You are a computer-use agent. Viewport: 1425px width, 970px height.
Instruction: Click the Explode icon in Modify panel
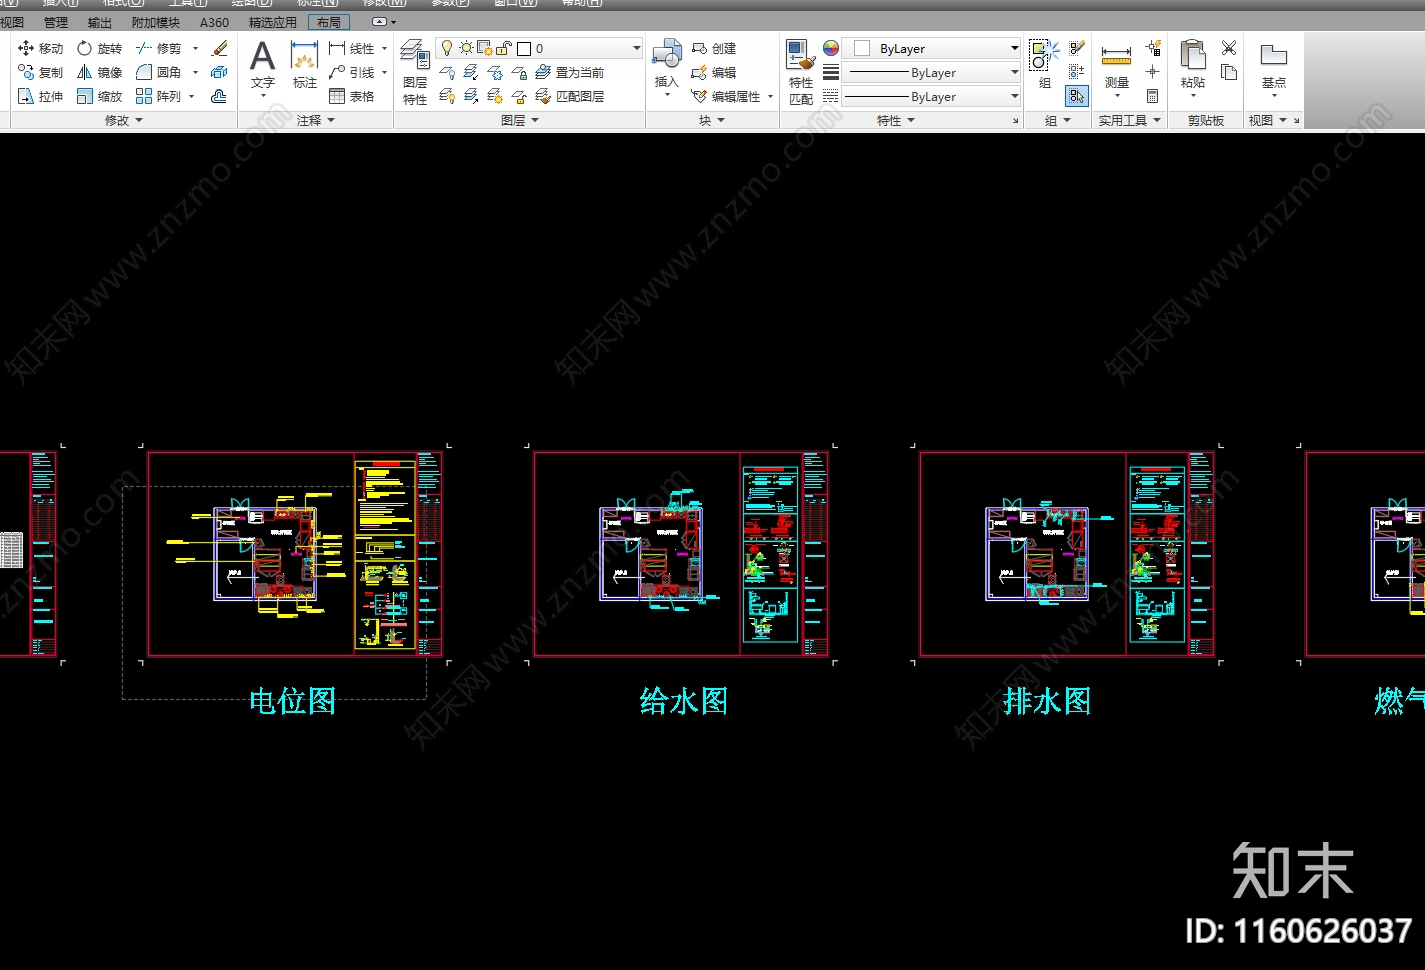click(x=219, y=72)
